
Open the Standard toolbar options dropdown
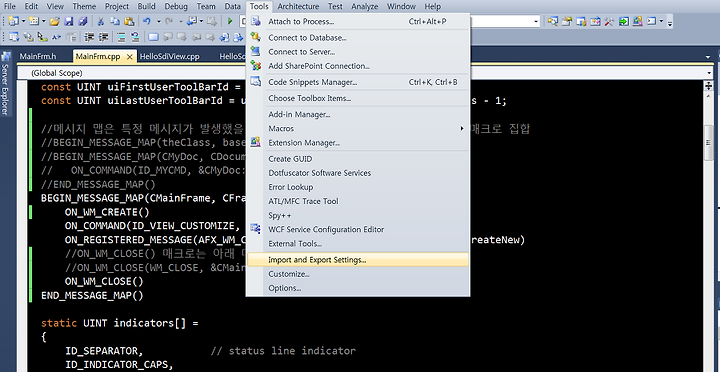click(670, 23)
